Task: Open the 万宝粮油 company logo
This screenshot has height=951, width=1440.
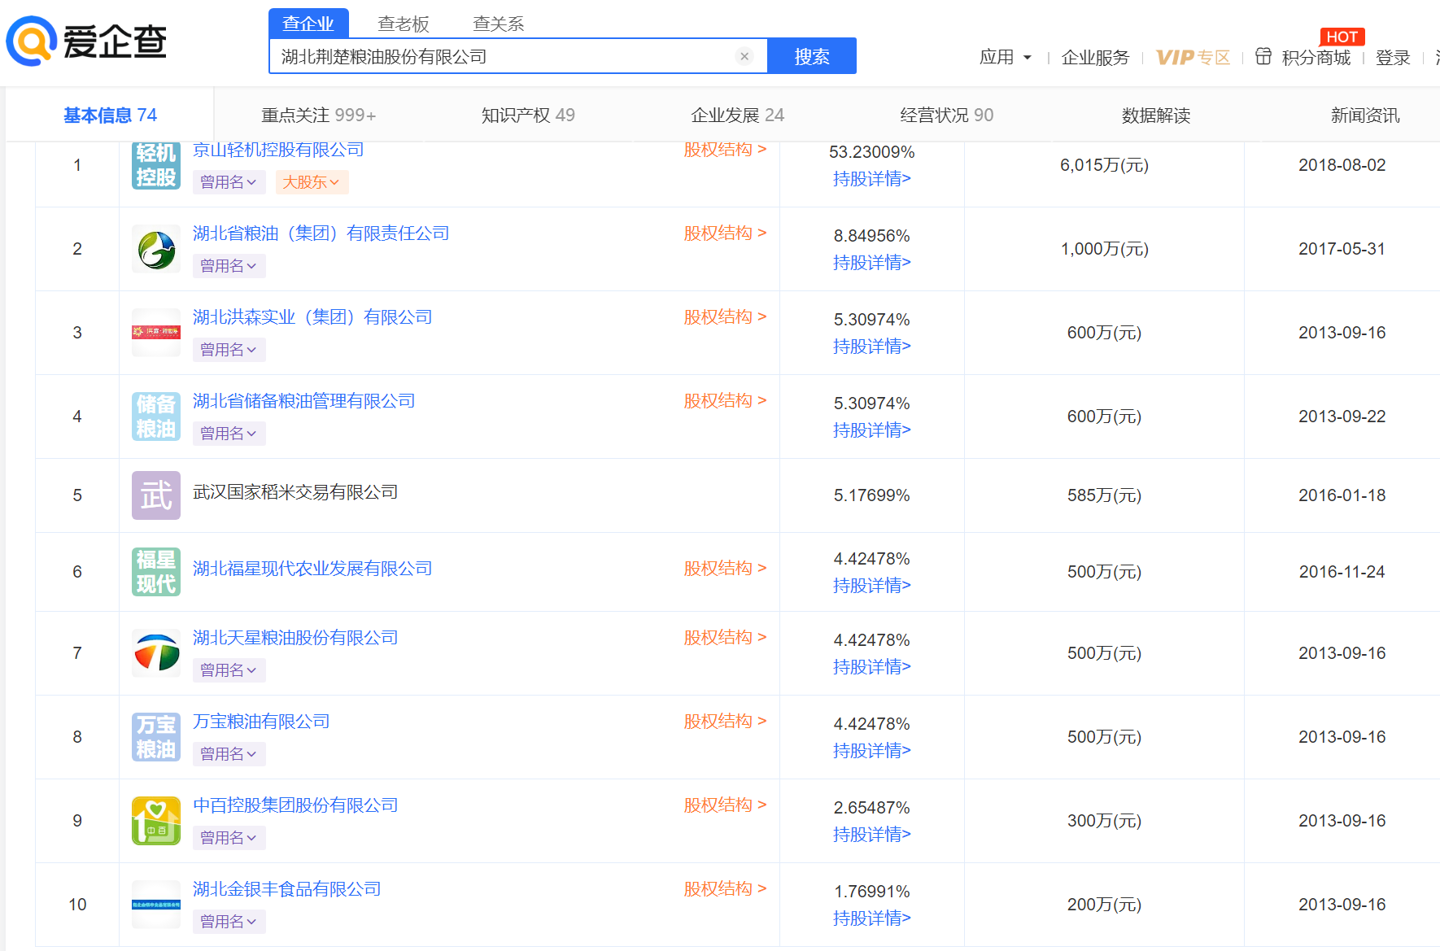Action: [156, 737]
